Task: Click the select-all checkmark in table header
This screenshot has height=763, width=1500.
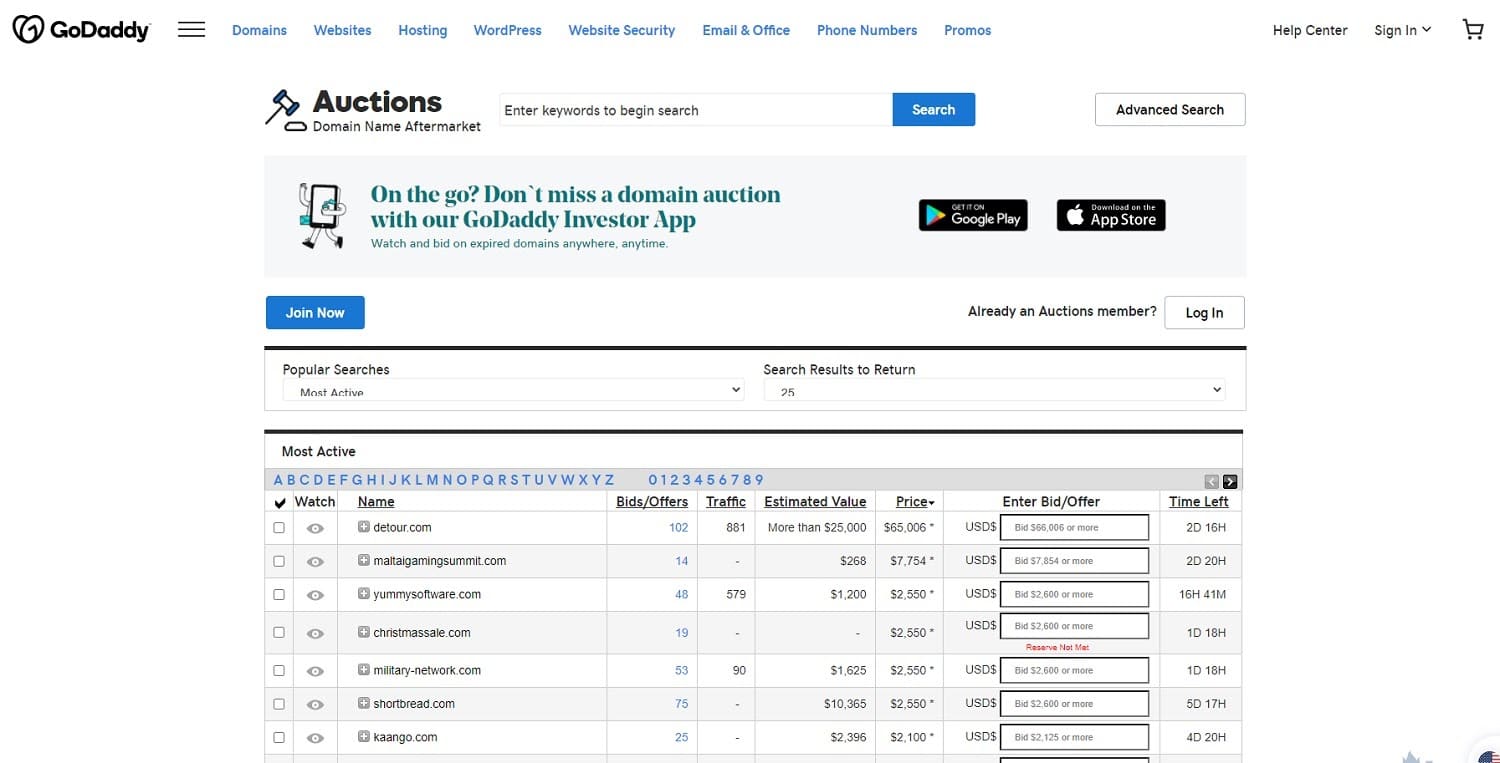Action: [x=280, y=501]
